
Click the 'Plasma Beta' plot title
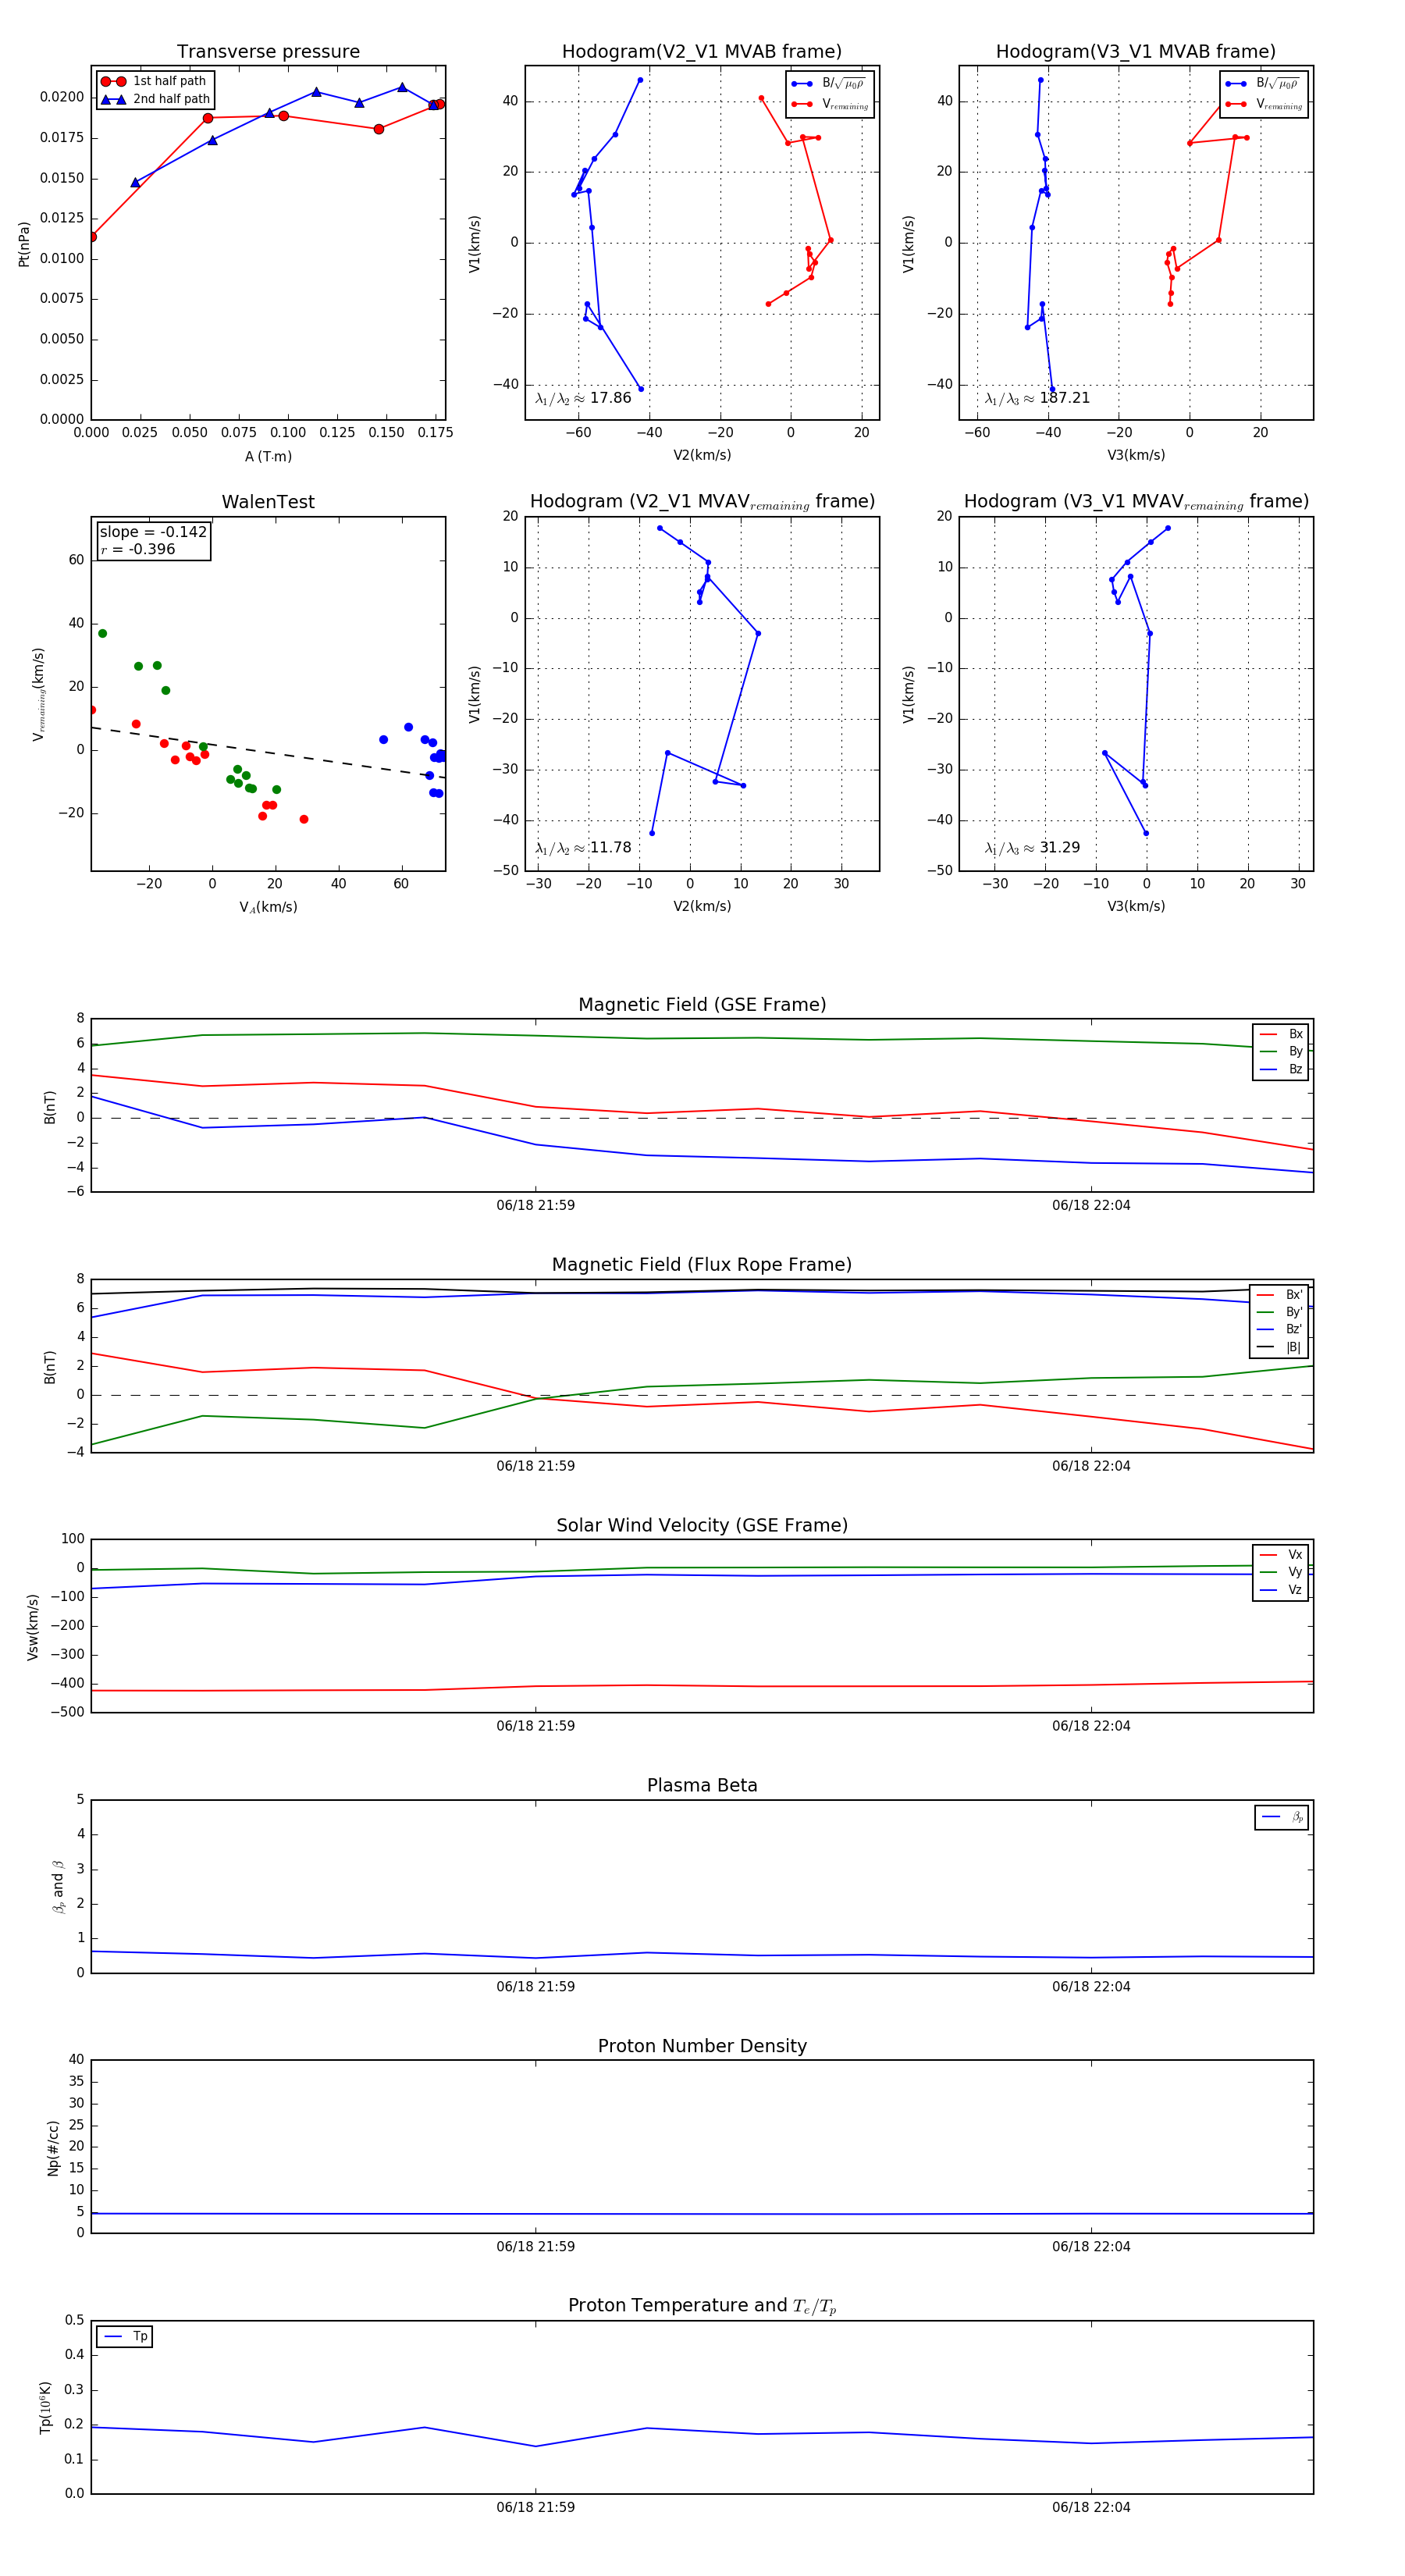tap(702, 1785)
